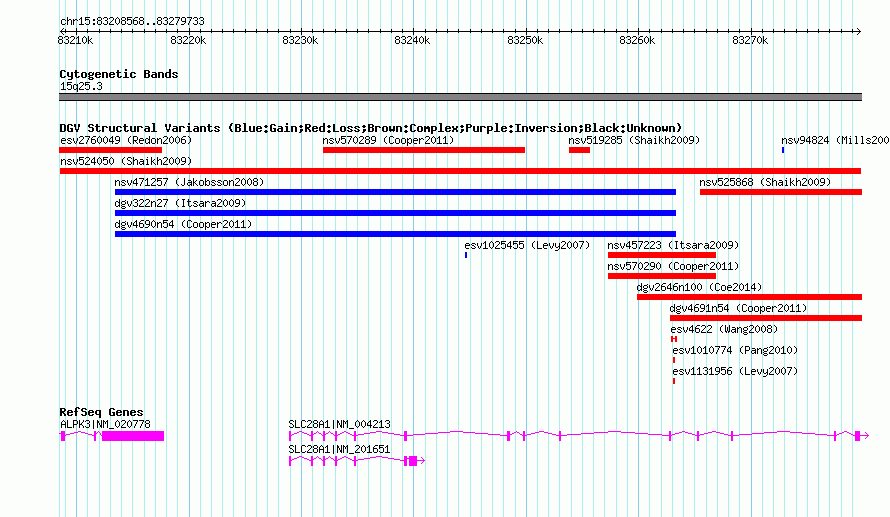Click the 'dgv2646n100 (Coe2014)' label

(x=699, y=287)
